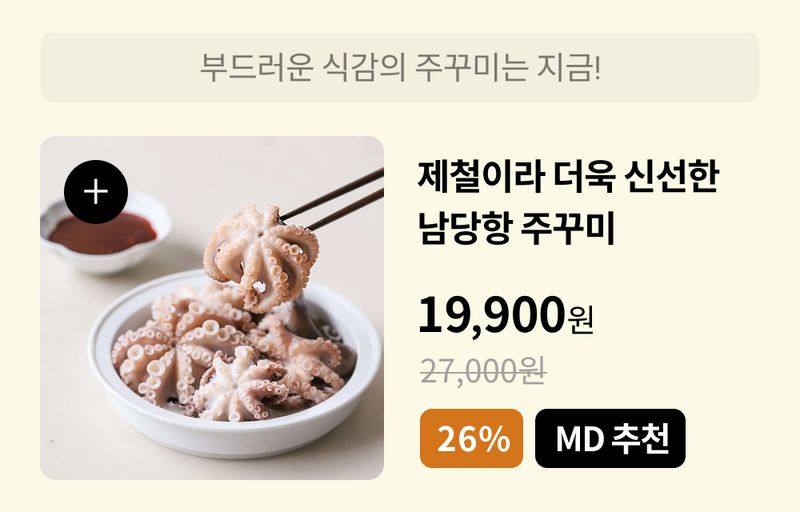Image resolution: width=800 pixels, height=512 pixels.
Task: Tap the black MD 추천 badge
Action: tap(610, 439)
